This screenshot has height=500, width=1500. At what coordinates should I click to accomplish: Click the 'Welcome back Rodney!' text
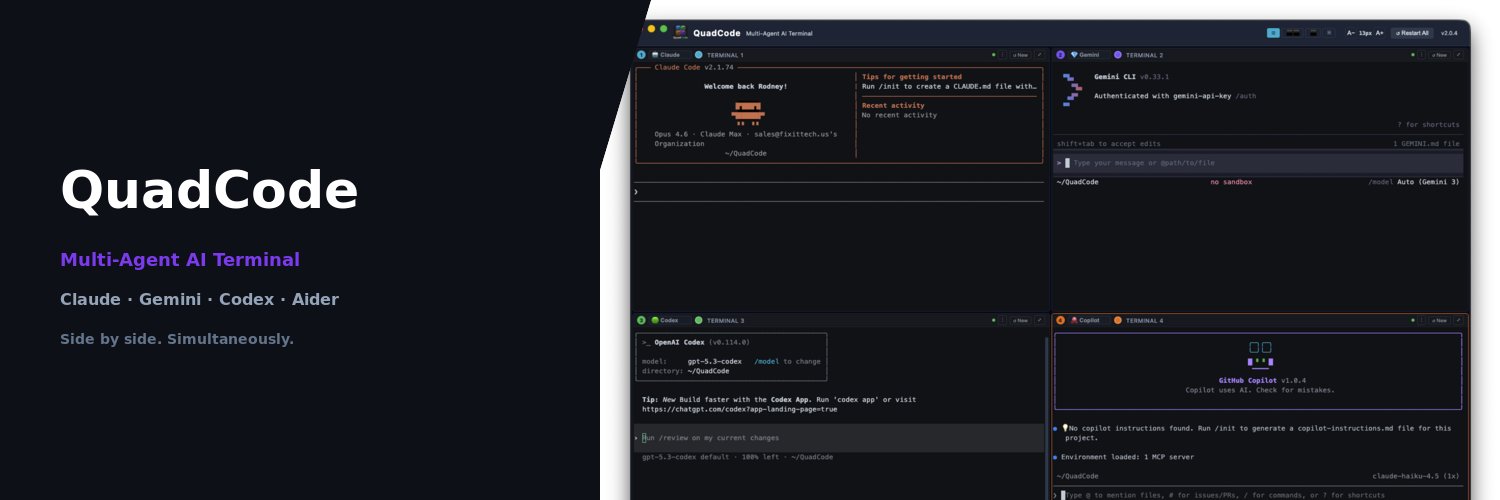tap(745, 86)
